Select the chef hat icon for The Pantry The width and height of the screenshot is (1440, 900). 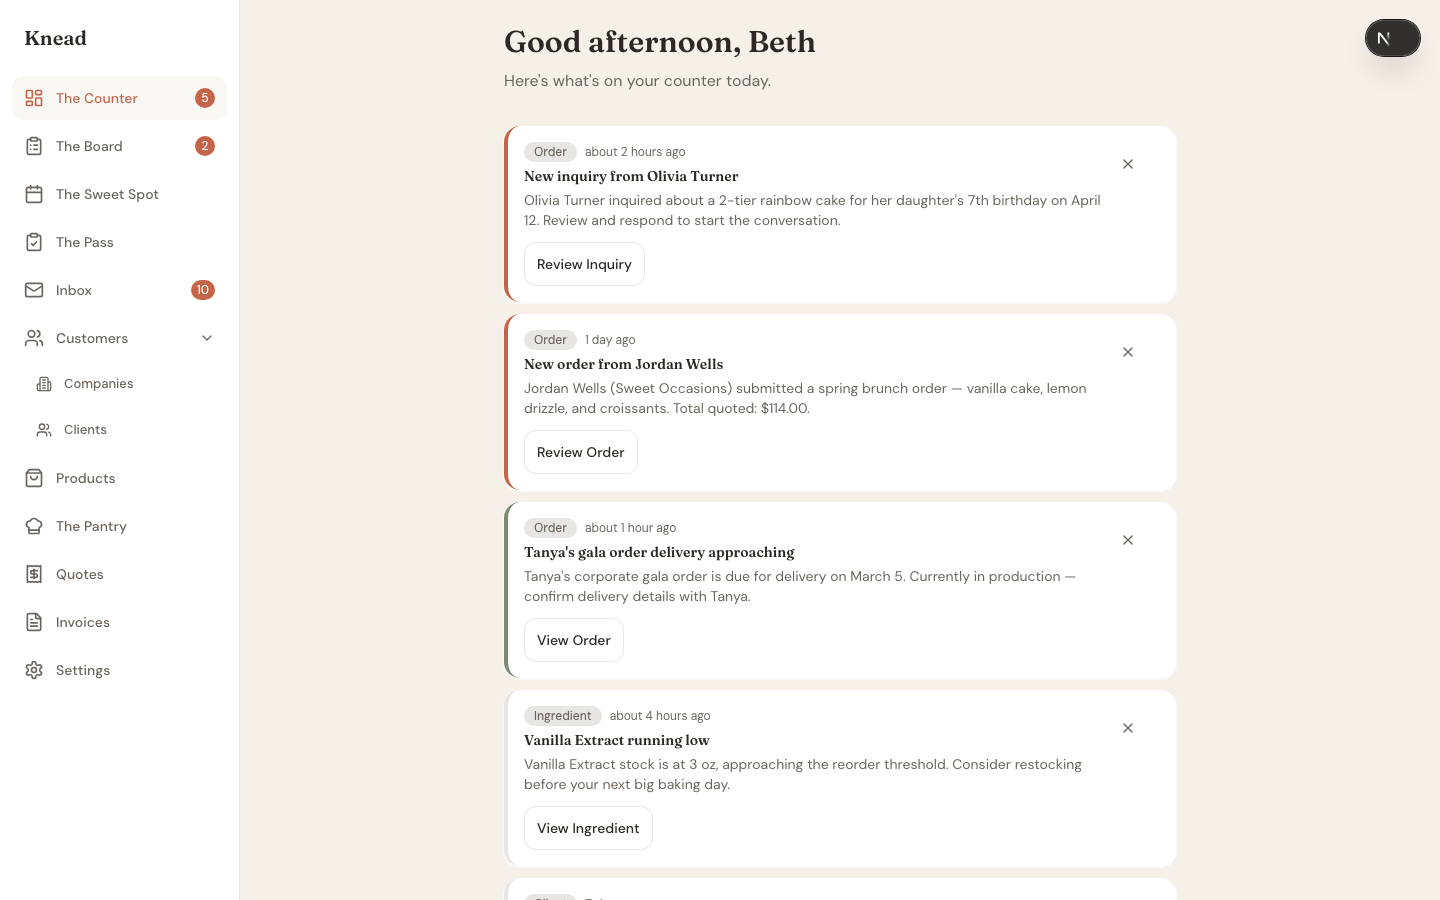pyautogui.click(x=34, y=526)
